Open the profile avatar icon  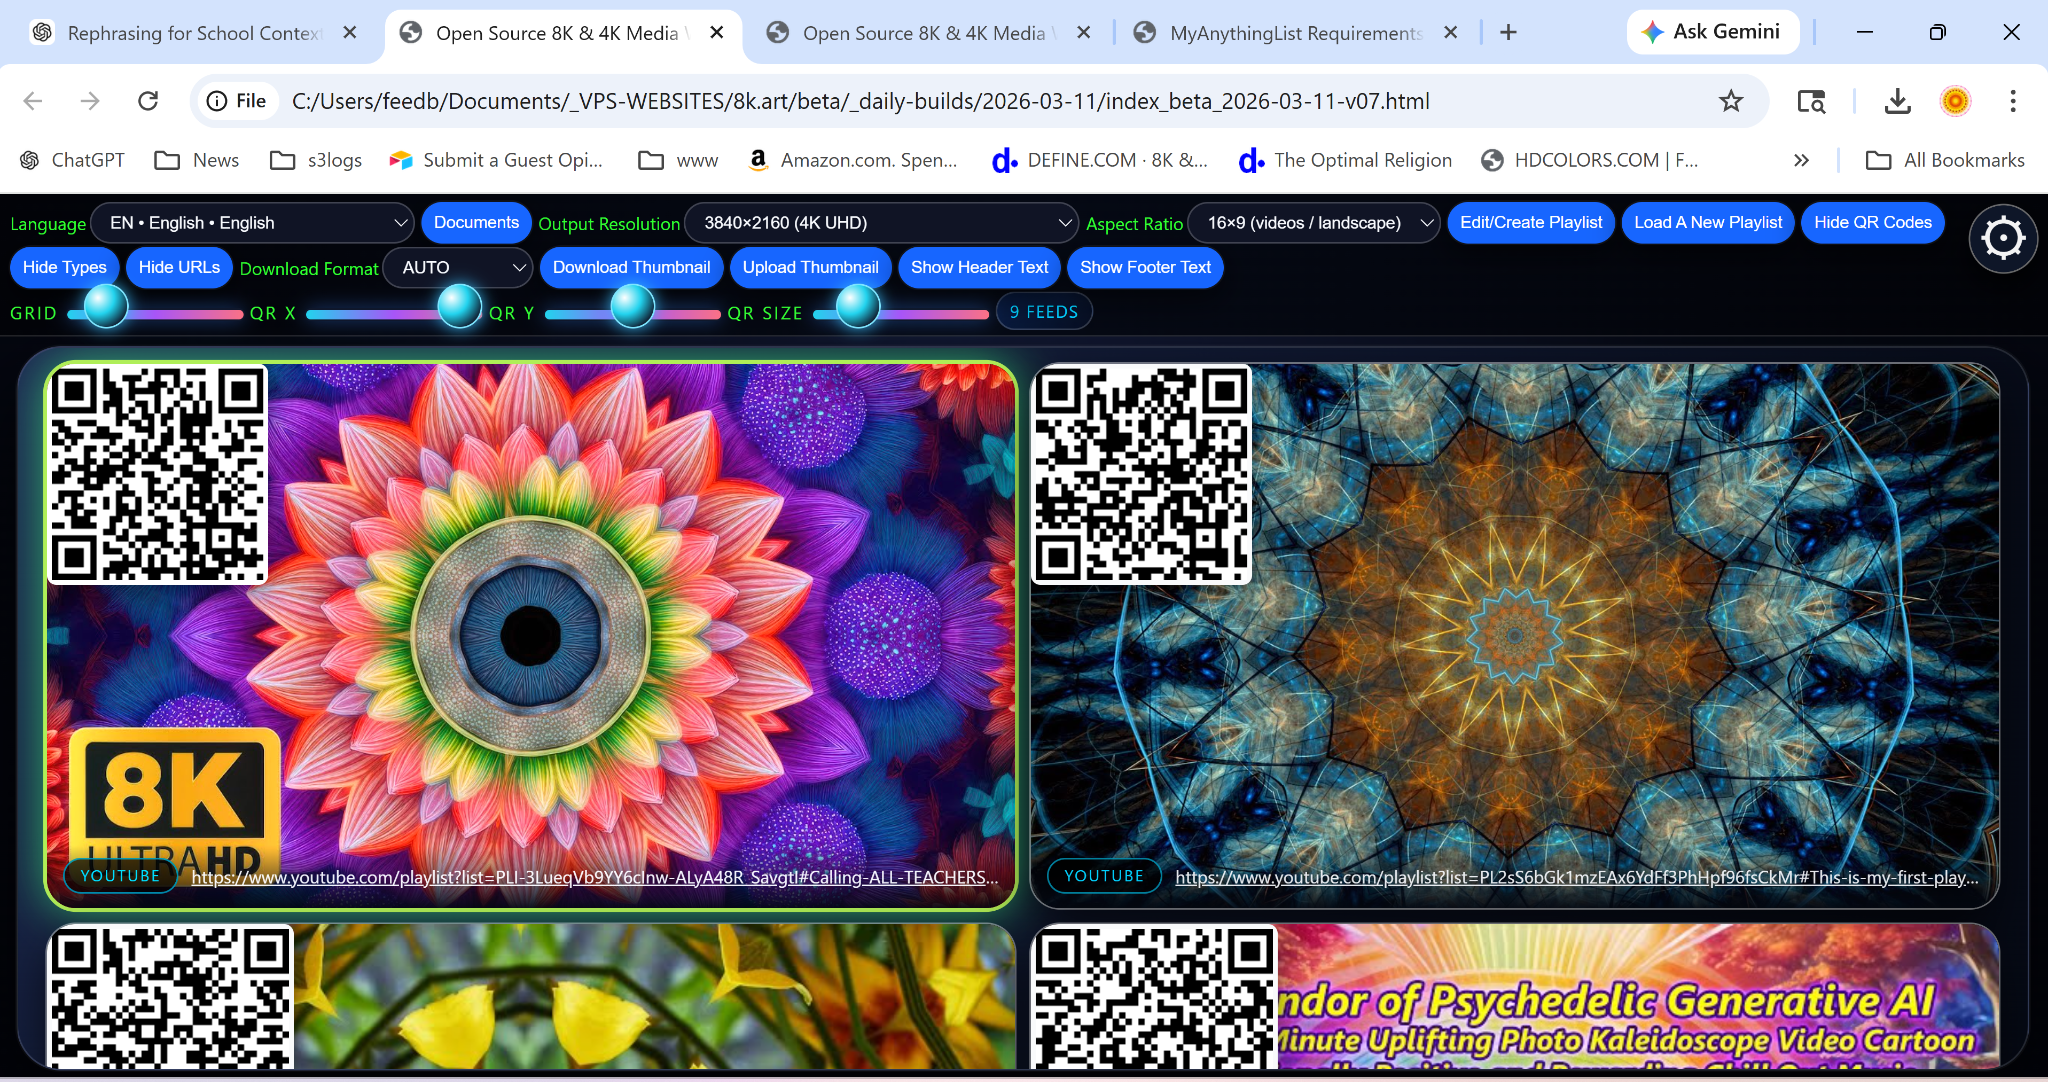[1955, 101]
